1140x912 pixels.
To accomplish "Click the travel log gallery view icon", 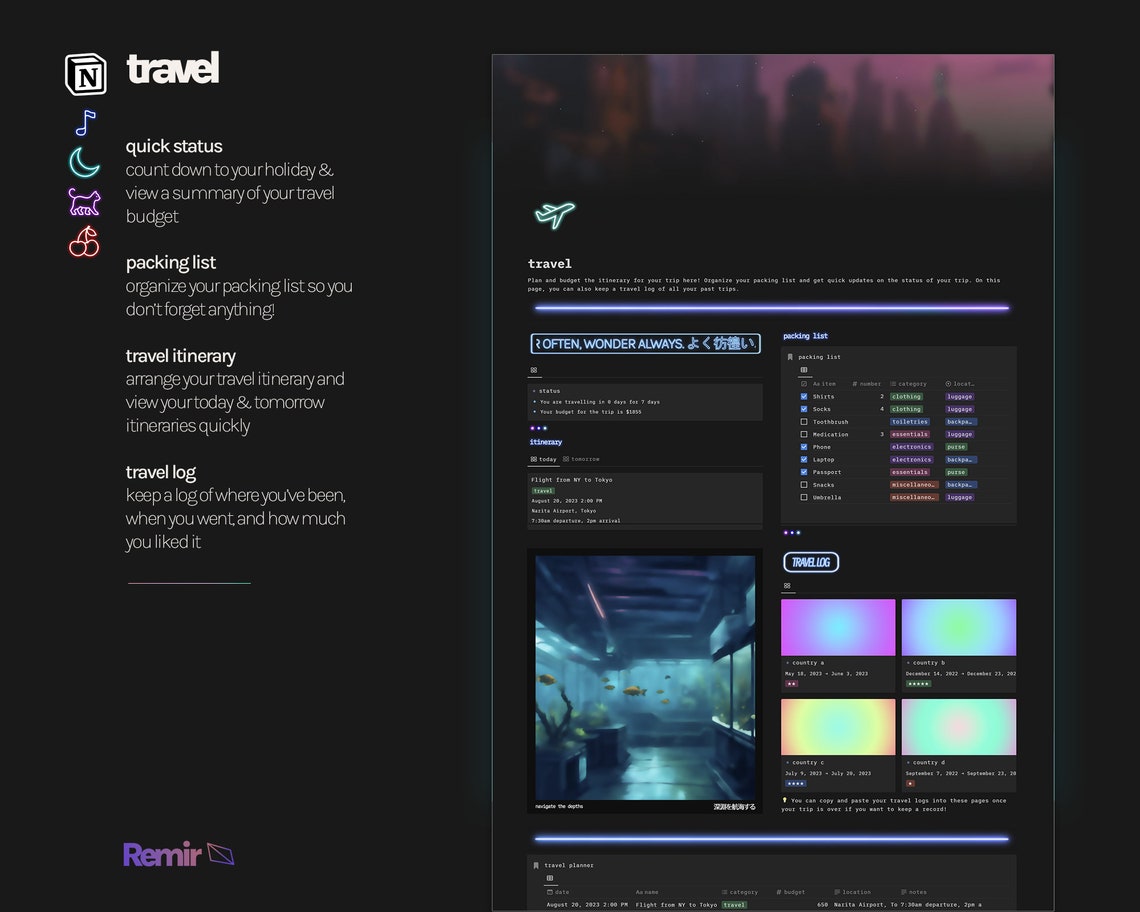I will point(787,586).
